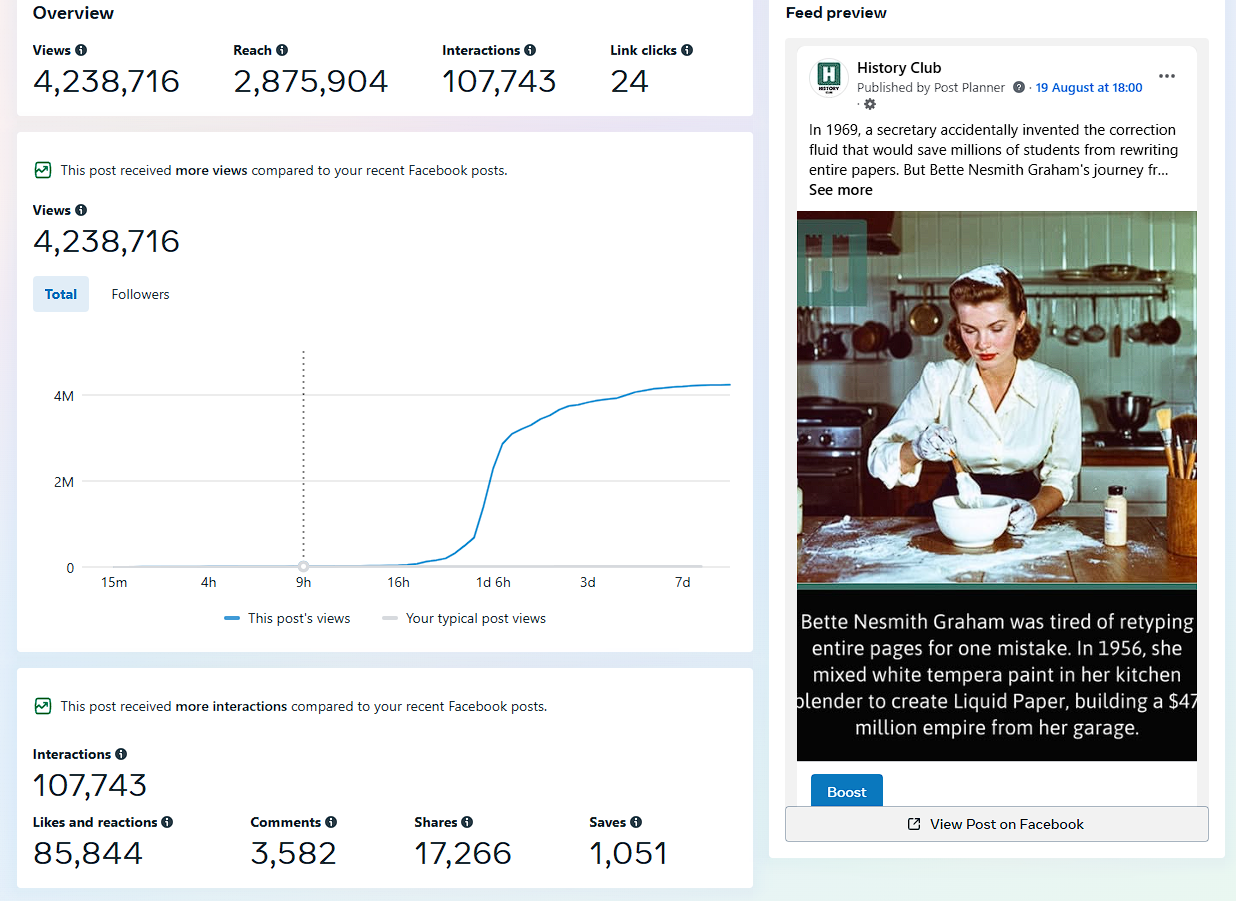Click info icon next to Overview Interactions
The height and width of the screenshot is (901, 1236).
click(530, 50)
